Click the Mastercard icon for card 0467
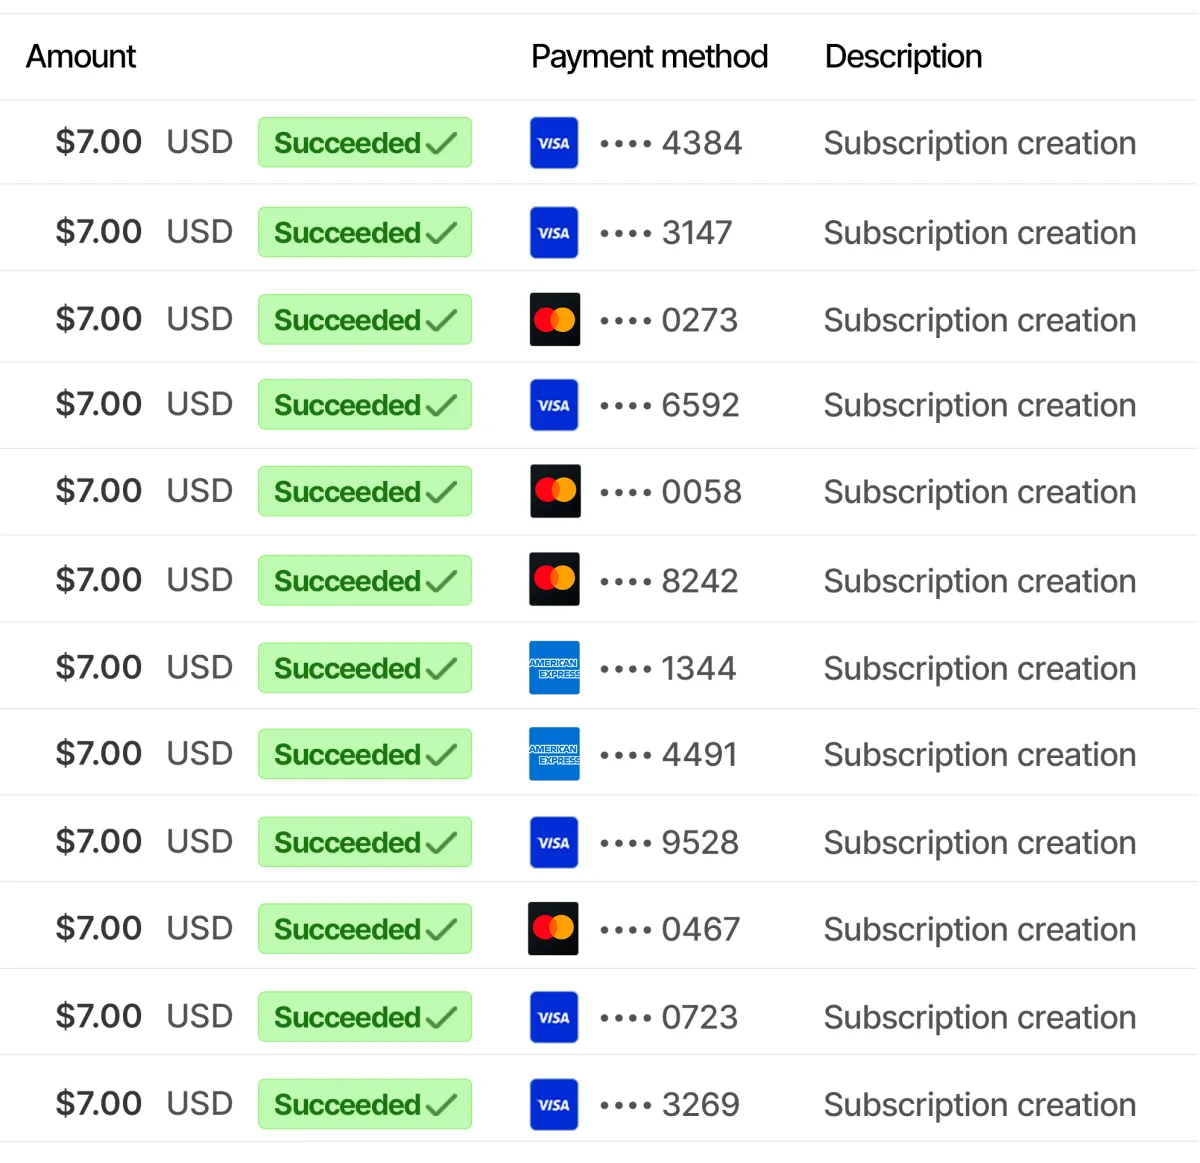The height and width of the screenshot is (1163, 1200). pos(553,929)
